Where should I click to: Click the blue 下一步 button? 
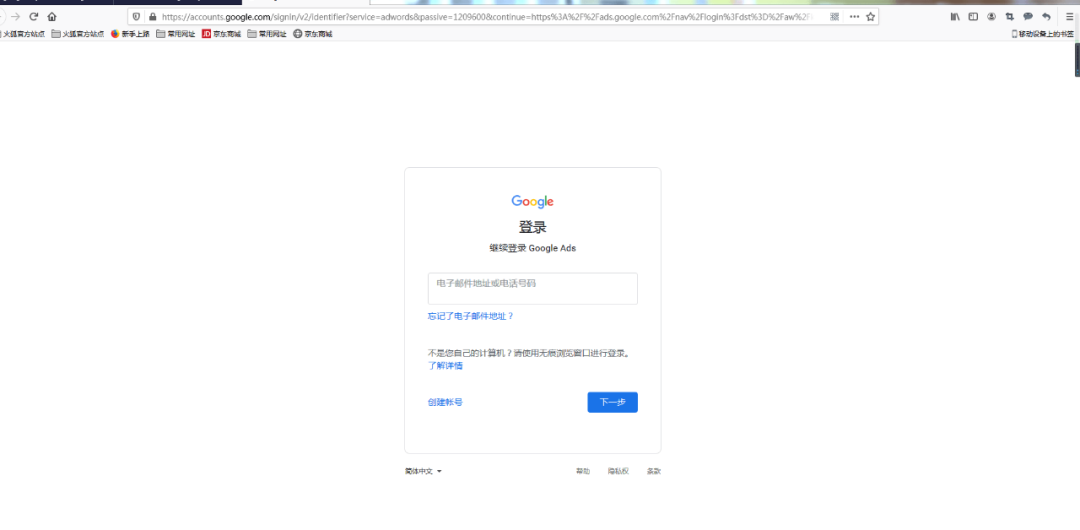pos(612,402)
